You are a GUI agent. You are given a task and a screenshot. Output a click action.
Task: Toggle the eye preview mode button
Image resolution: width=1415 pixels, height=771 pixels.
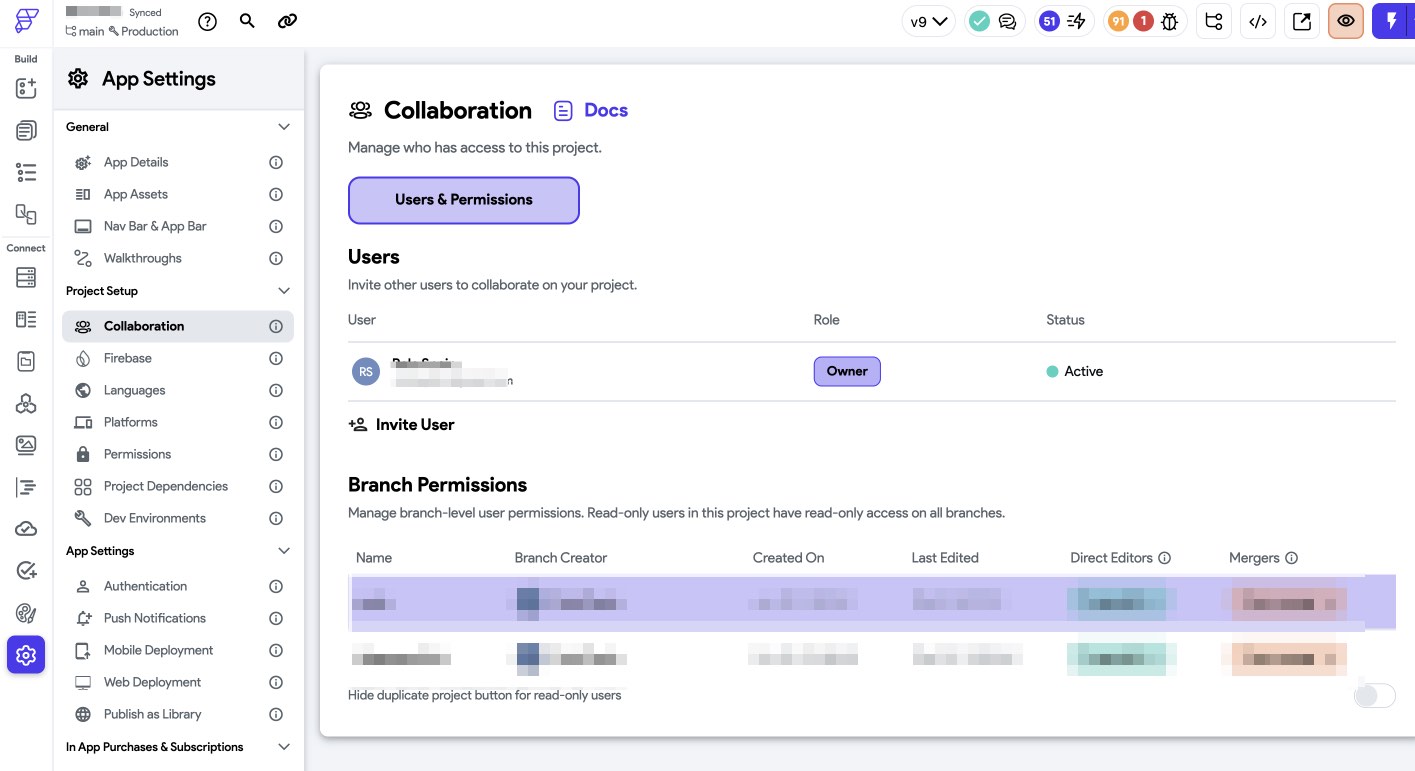click(1346, 21)
